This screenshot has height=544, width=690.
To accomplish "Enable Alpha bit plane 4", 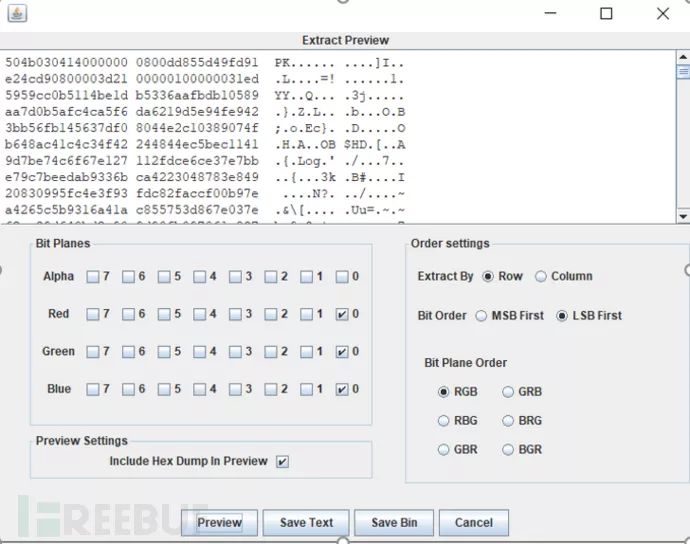I will tap(199, 276).
